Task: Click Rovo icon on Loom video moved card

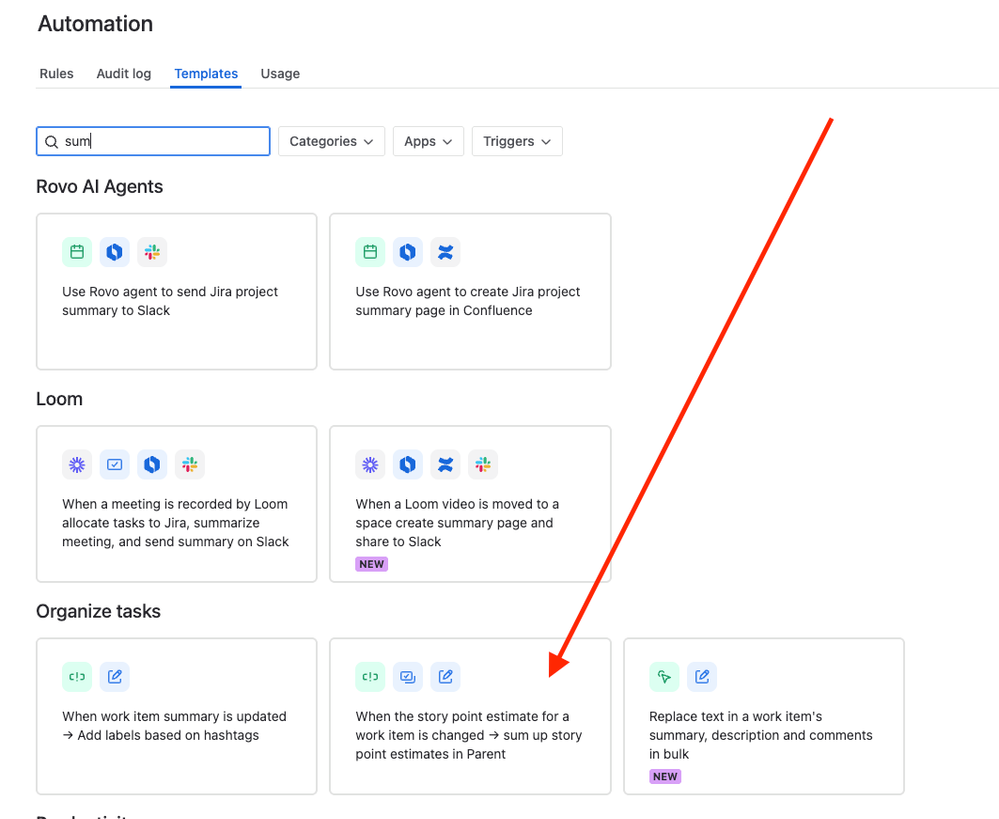Action: pos(408,465)
